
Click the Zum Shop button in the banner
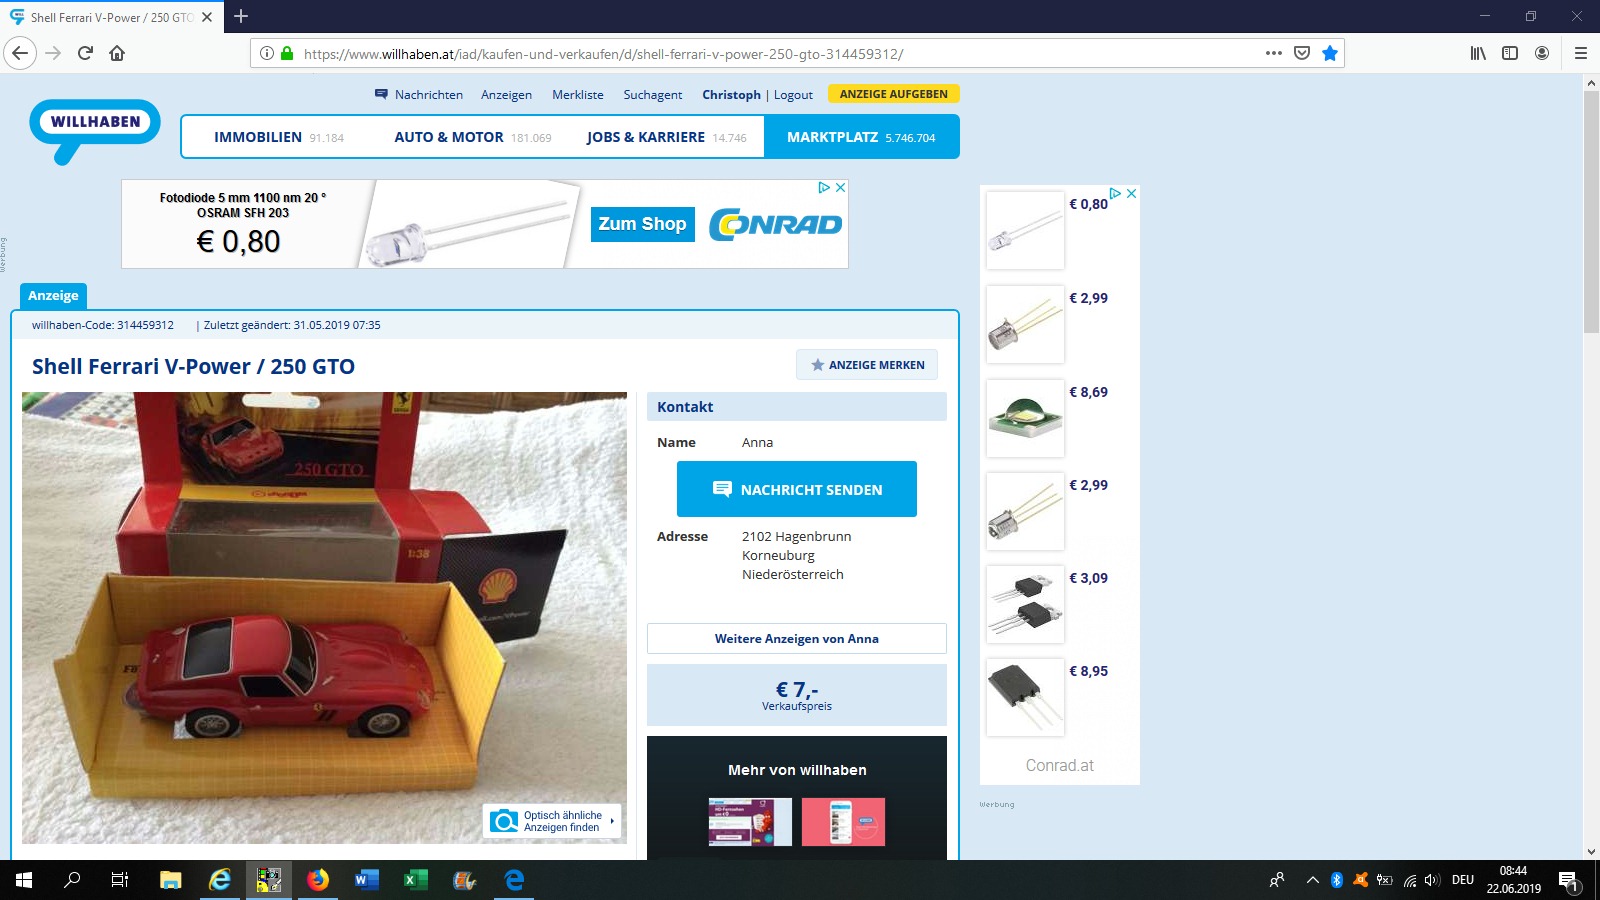(642, 224)
